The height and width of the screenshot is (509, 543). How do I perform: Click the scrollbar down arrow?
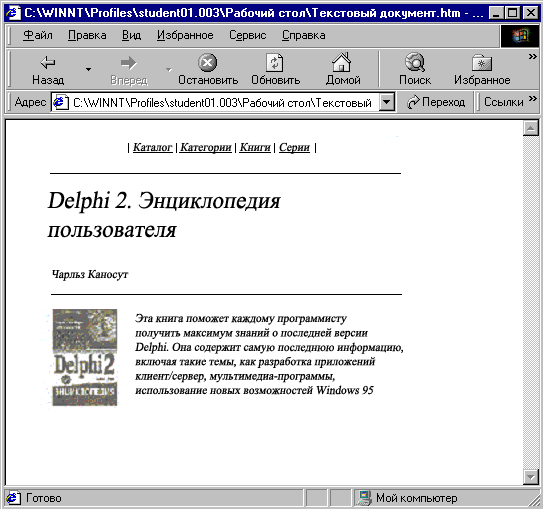pyautogui.click(x=531, y=477)
